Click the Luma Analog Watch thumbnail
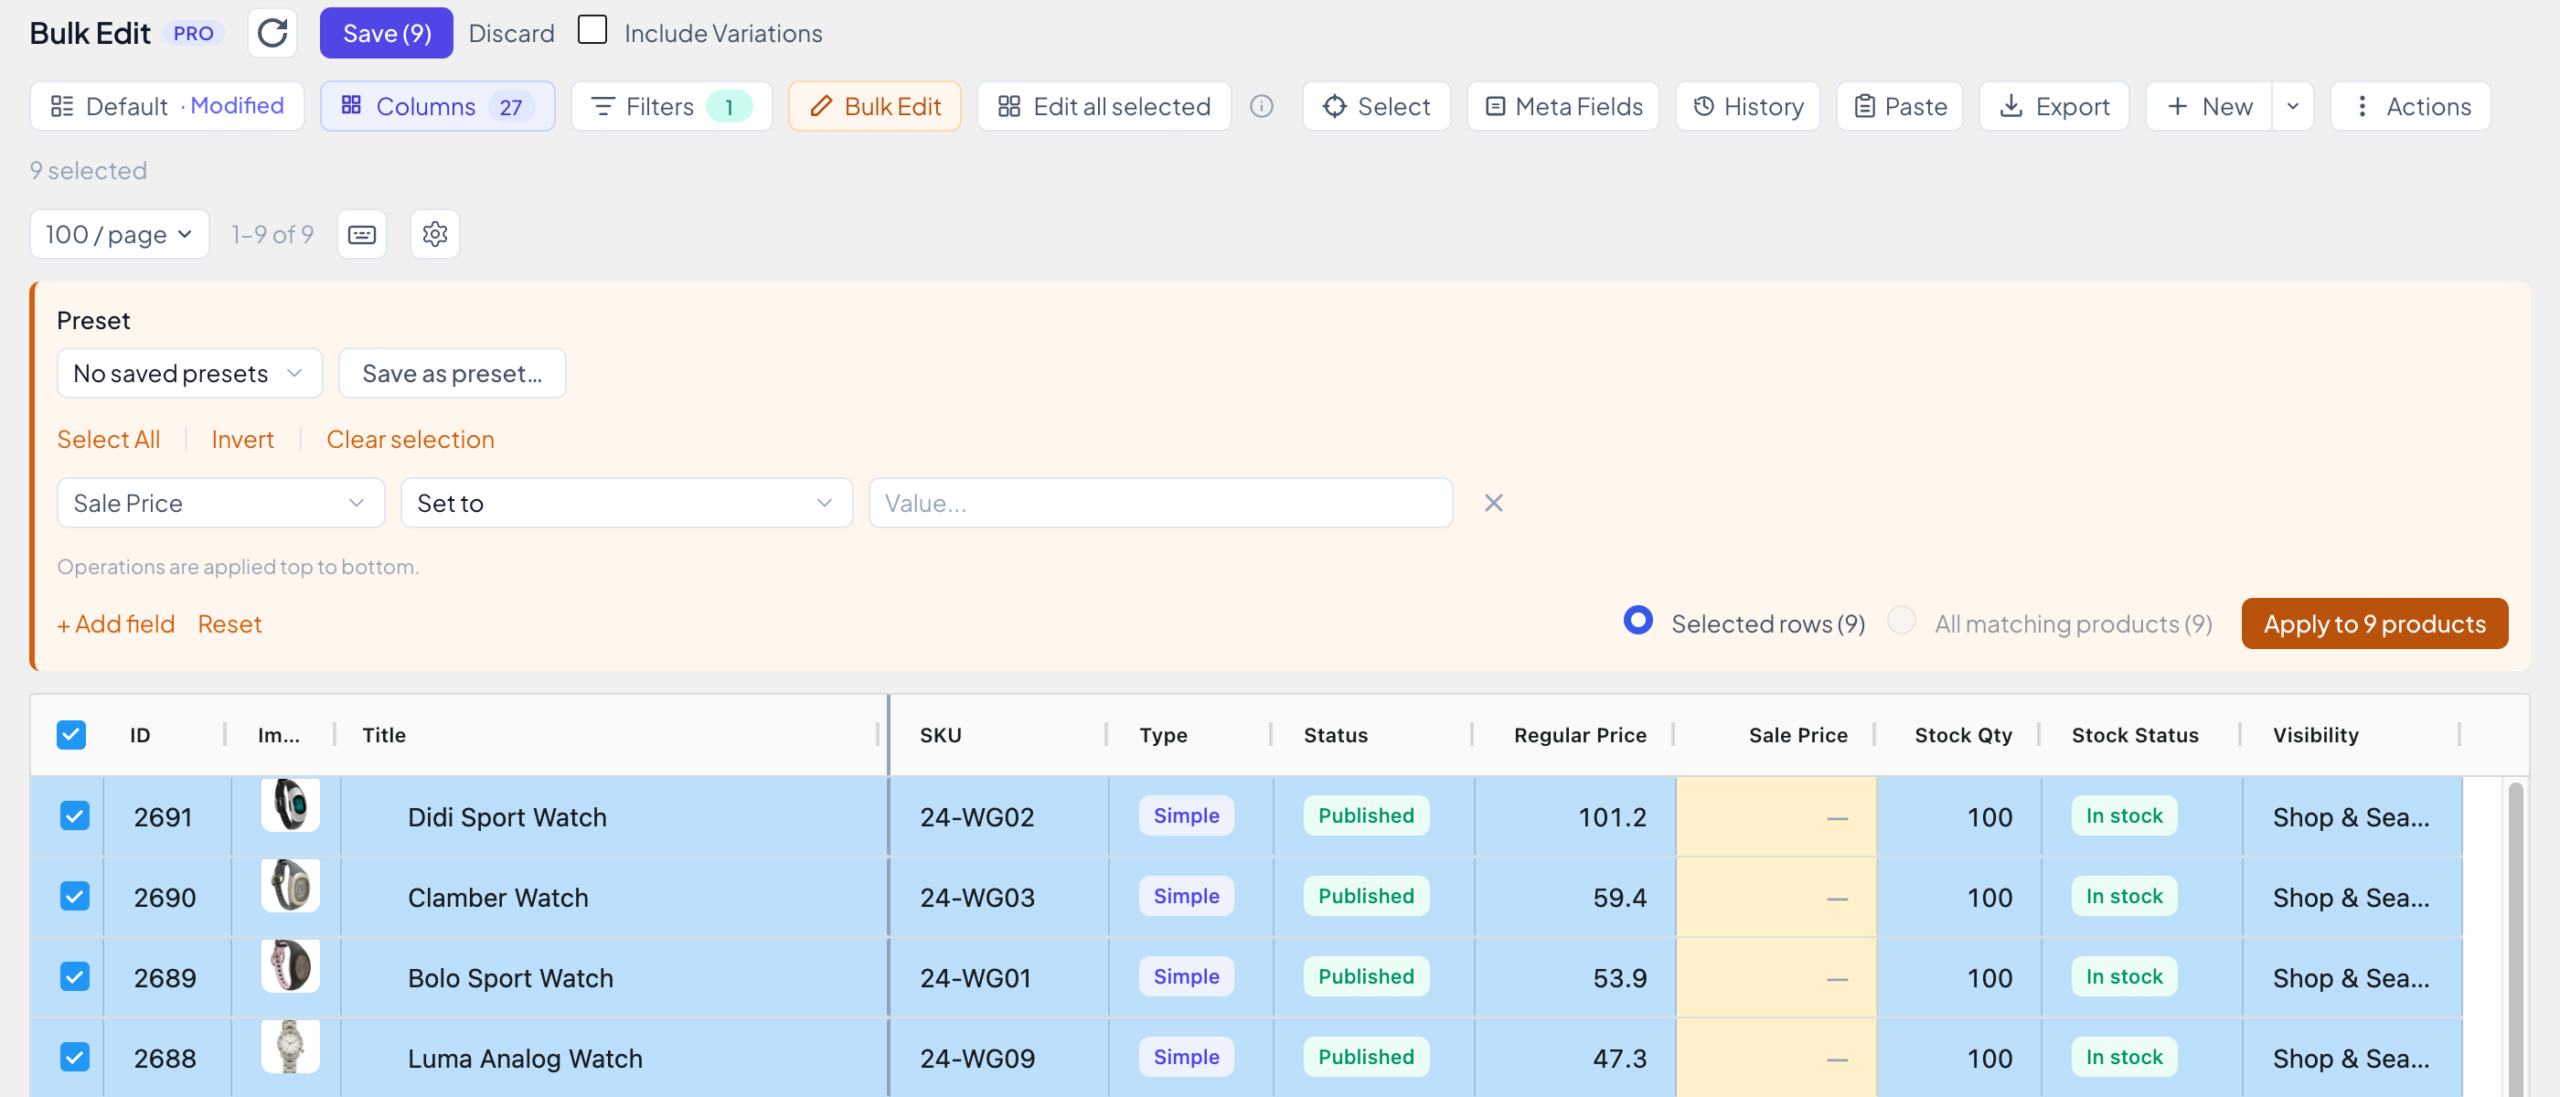 click(290, 1046)
